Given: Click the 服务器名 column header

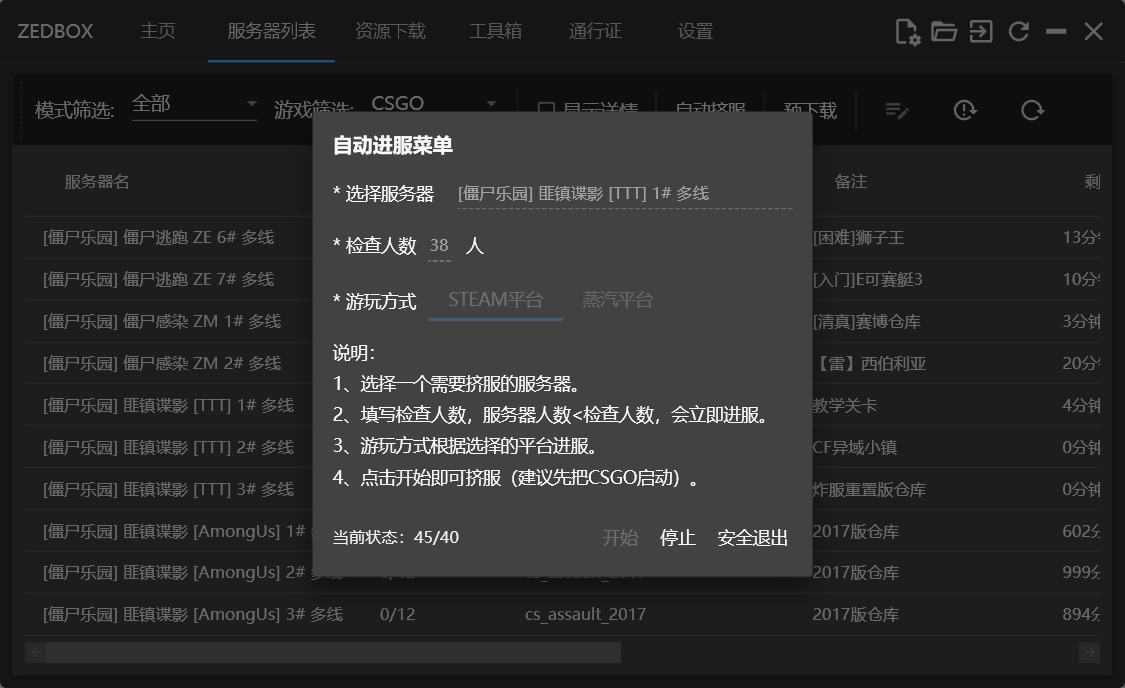Looking at the screenshot, I should (x=97, y=182).
